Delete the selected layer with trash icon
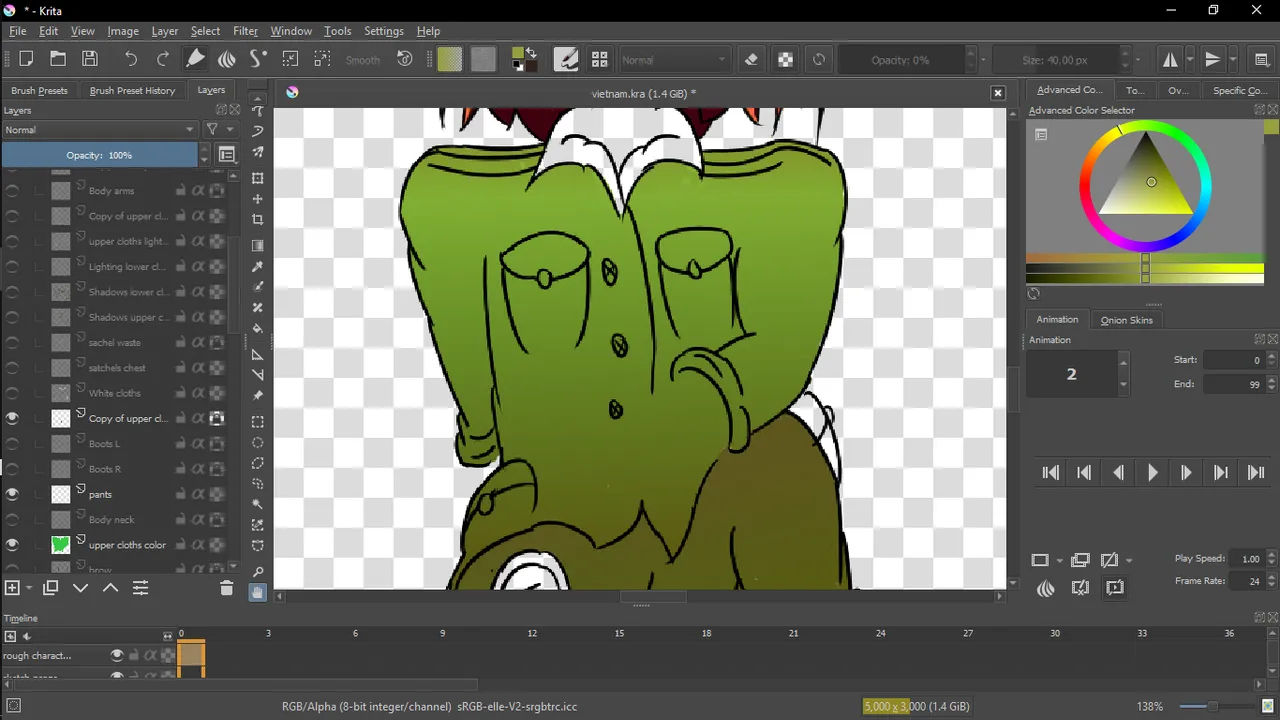This screenshot has height=720, width=1280. (x=226, y=588)
